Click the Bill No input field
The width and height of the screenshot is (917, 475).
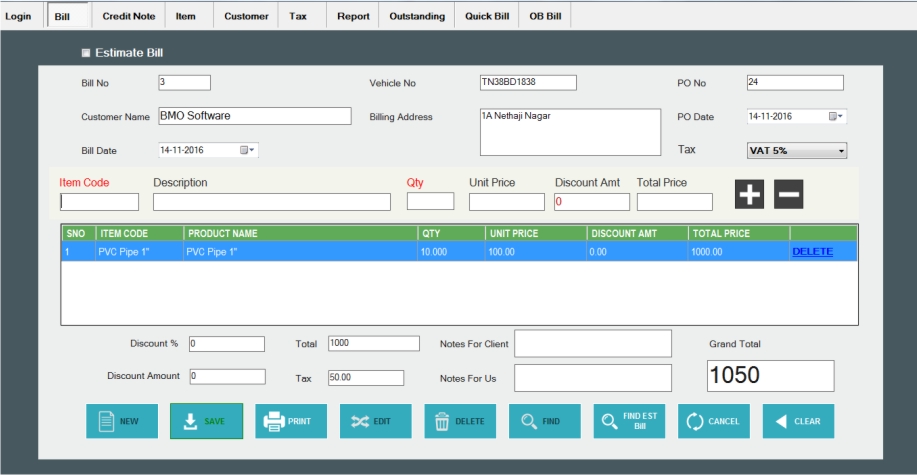[x=184, y=82]
